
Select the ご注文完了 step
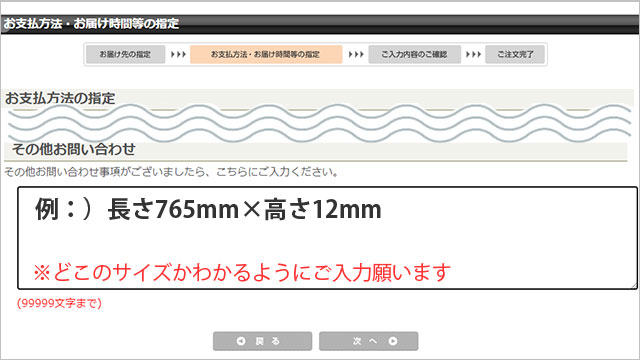(x=515, y=54)
